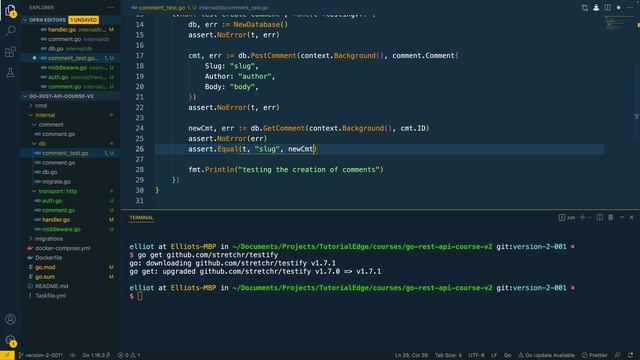Switch to the TERMINAL panel tab
The width and height of the screenshot is (640, 360).
coord(142,218)
